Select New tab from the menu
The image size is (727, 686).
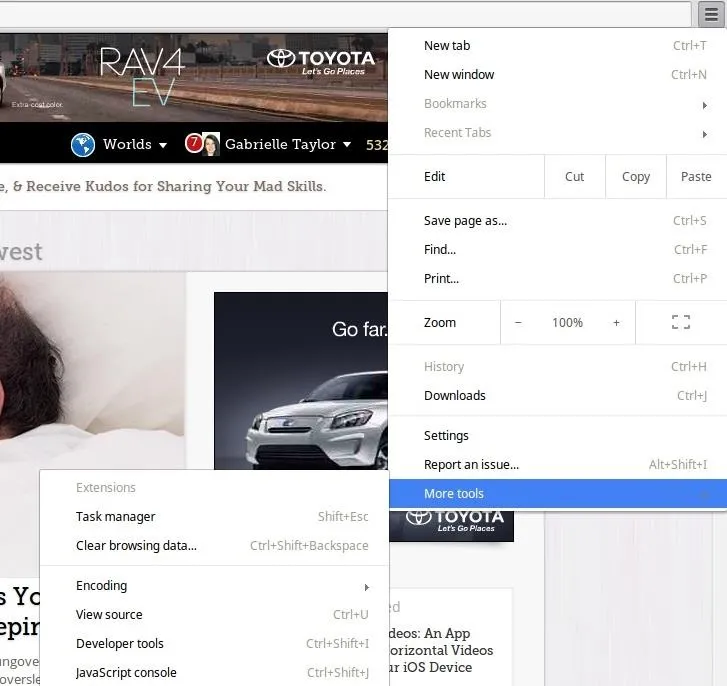click(557, 45)
